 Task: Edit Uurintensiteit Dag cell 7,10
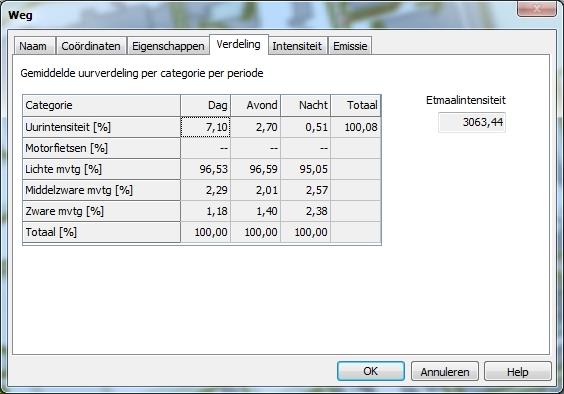[205, 127]
